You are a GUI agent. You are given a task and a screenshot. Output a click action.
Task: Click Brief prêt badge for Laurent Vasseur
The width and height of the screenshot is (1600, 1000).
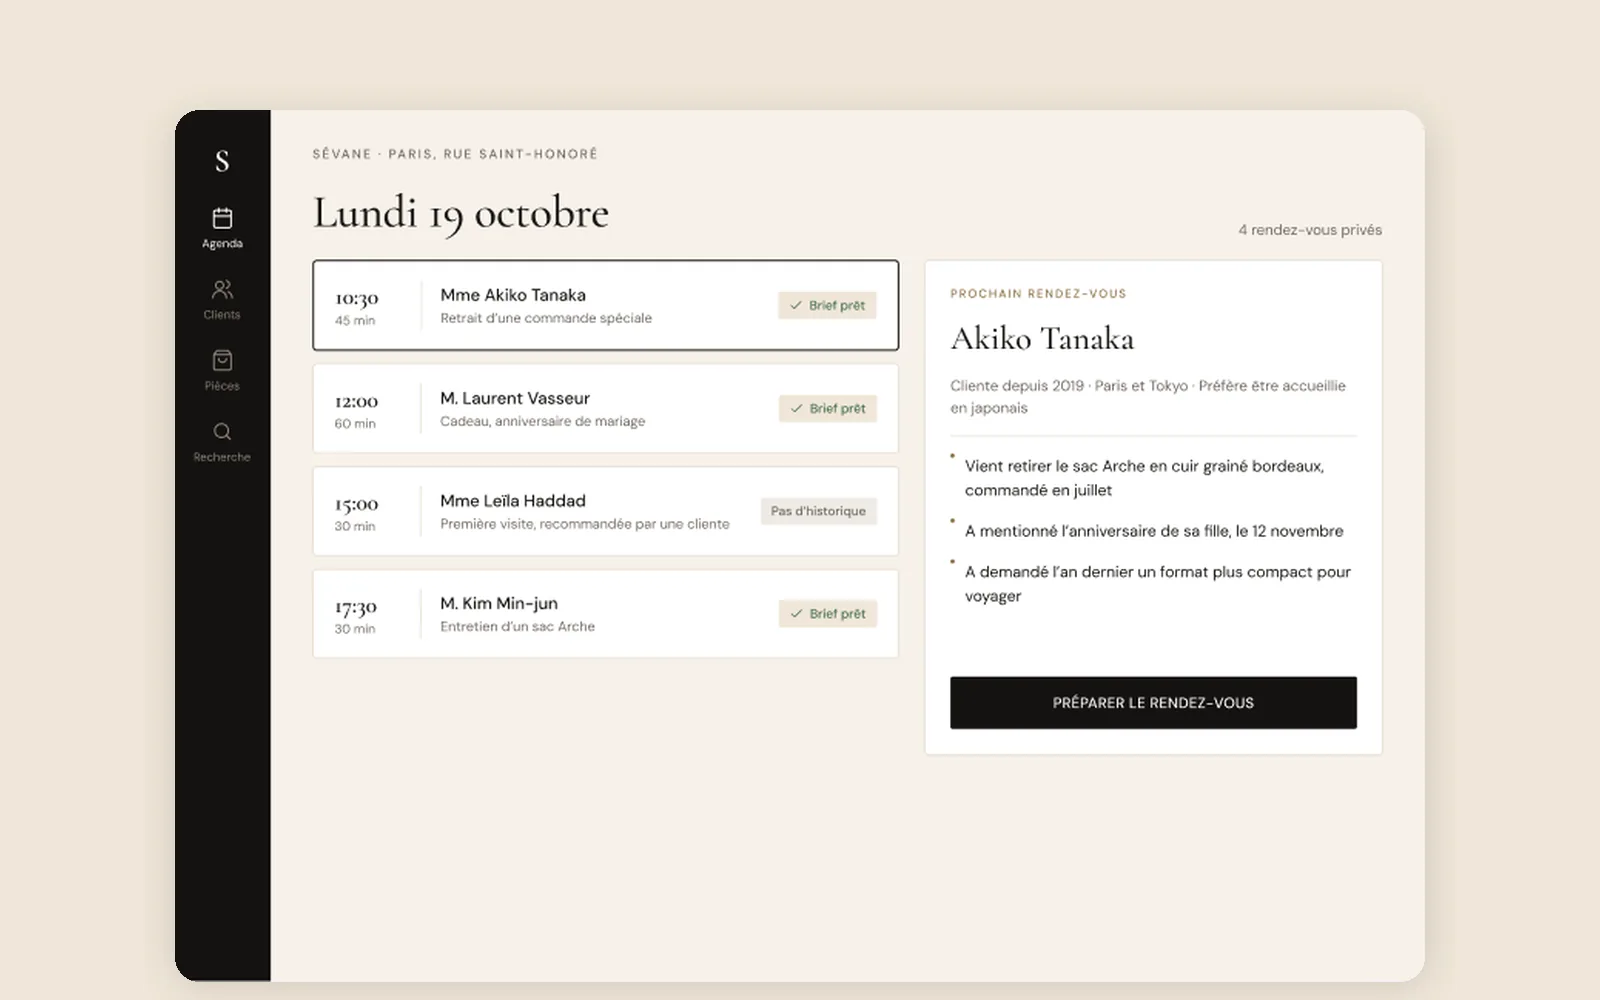click(x=827, y=408)
